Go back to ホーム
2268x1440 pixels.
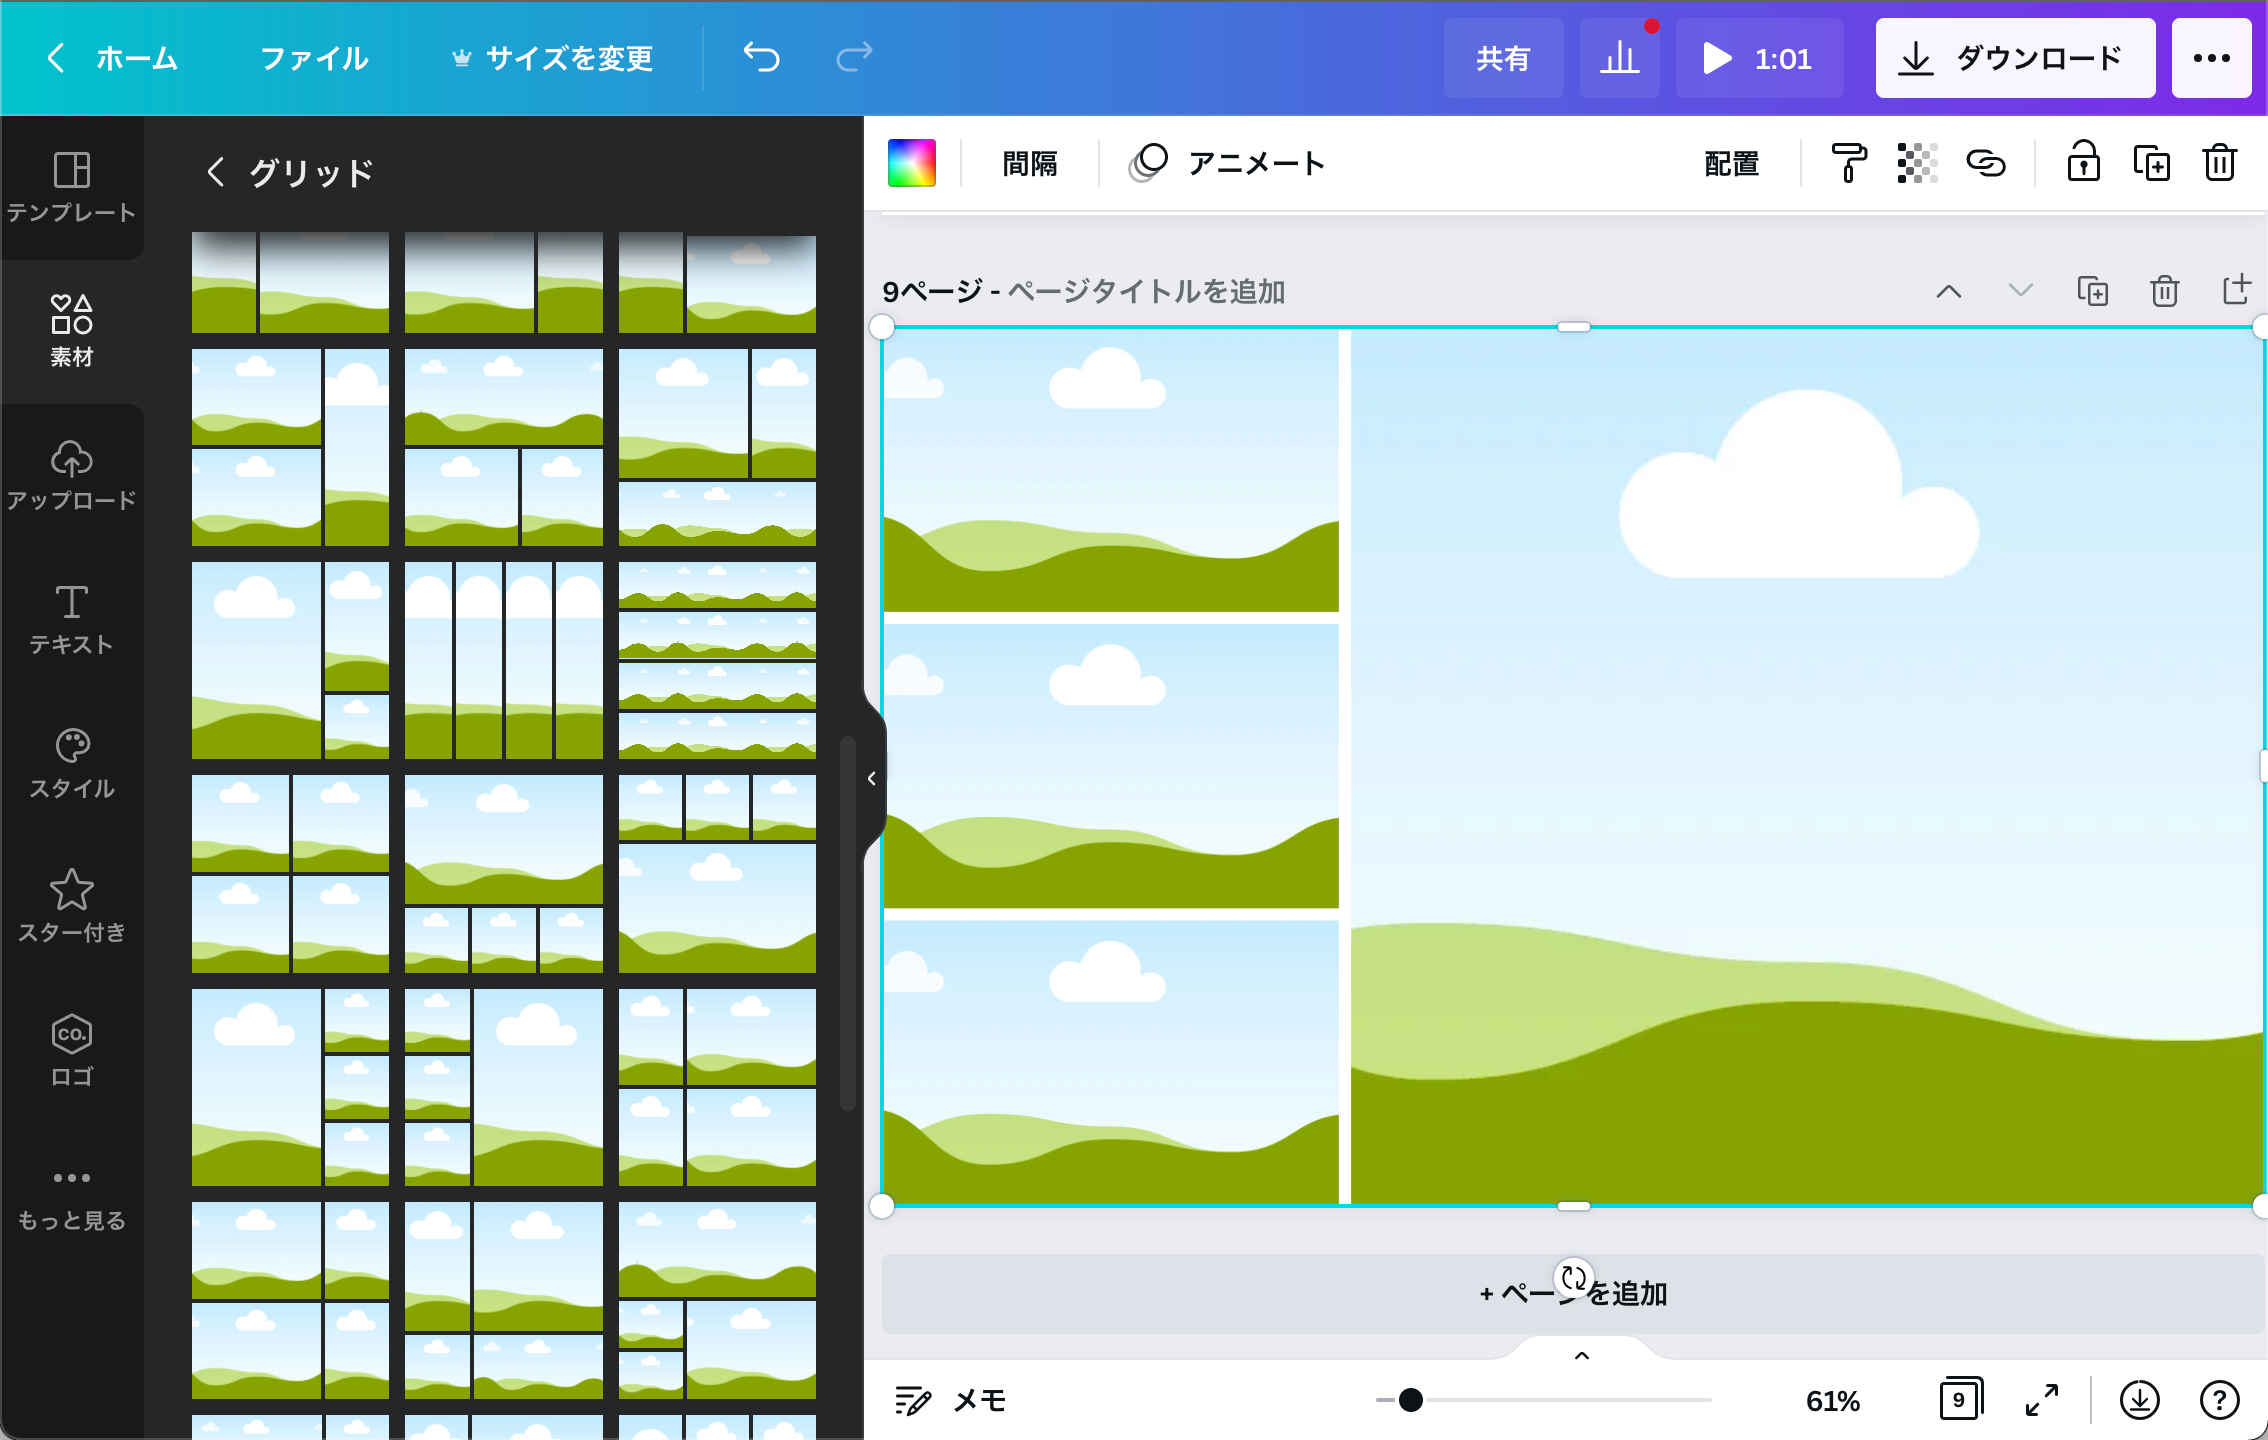click(112, 58)
